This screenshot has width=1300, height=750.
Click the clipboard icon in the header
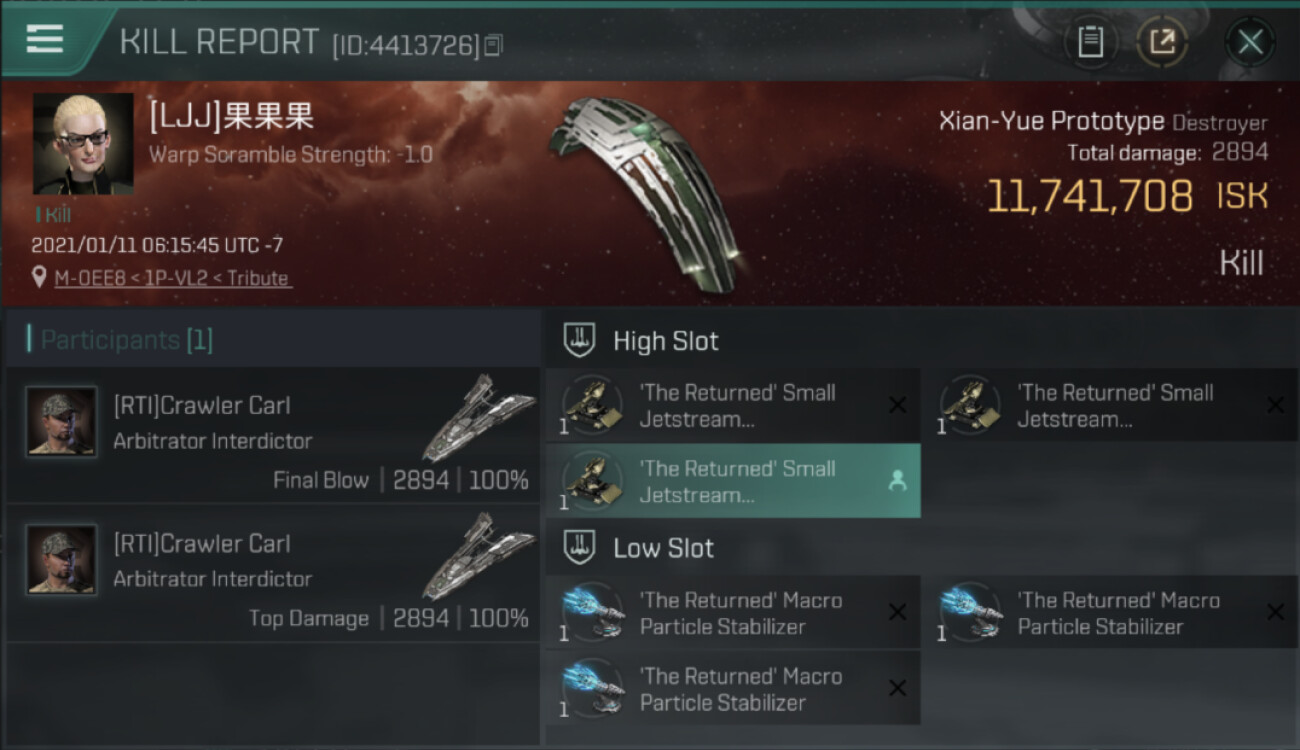[1090, 42]
